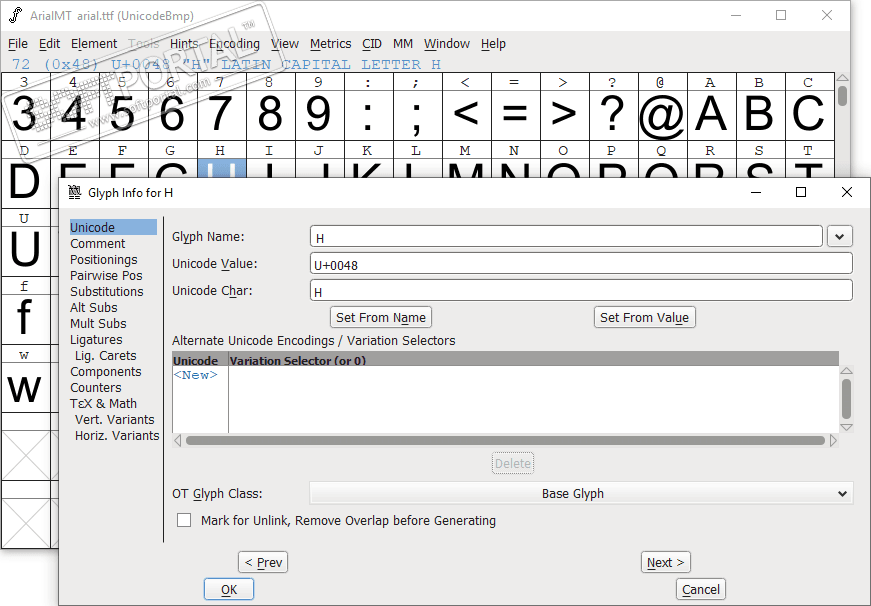871x606 pixels.
Task: Click the Unicode Char input field
Action: (x=581, y=291)
